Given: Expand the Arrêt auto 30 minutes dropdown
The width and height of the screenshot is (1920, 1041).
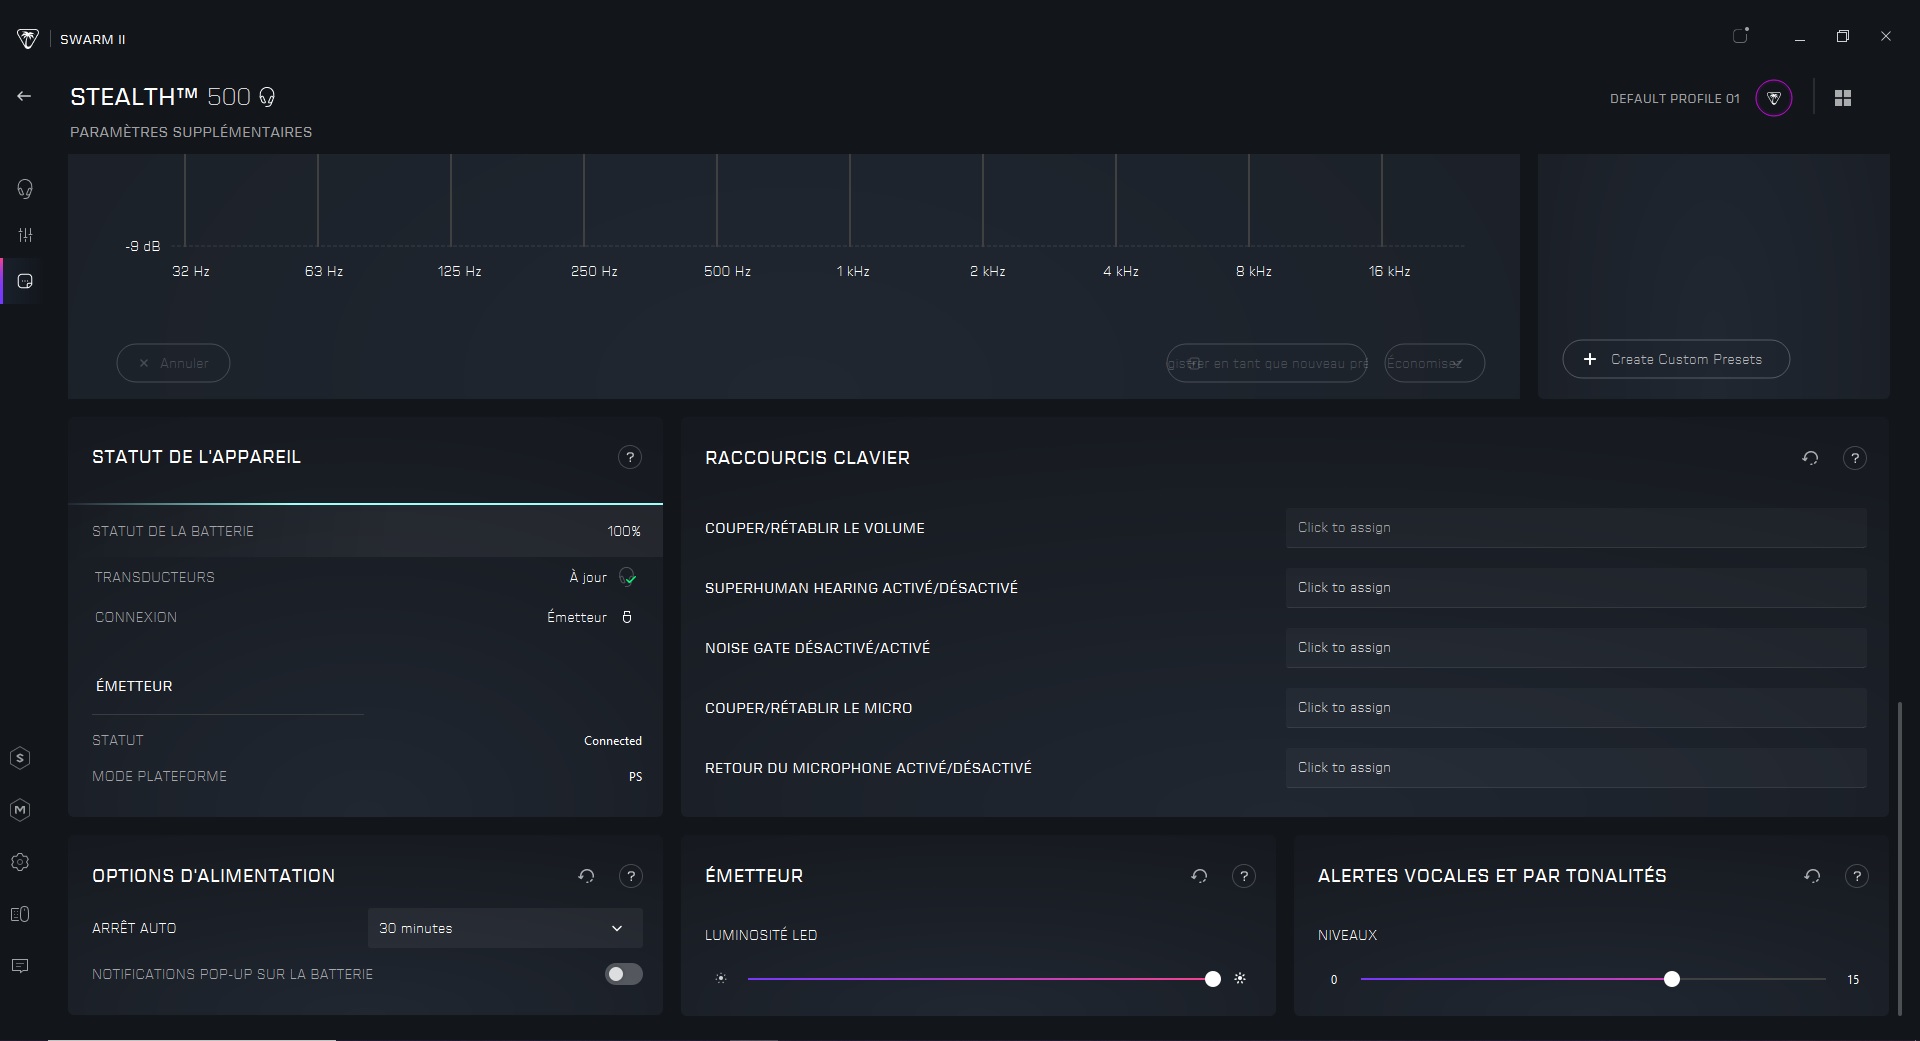Looking at the screenshot, I should (x=505, y=928).
